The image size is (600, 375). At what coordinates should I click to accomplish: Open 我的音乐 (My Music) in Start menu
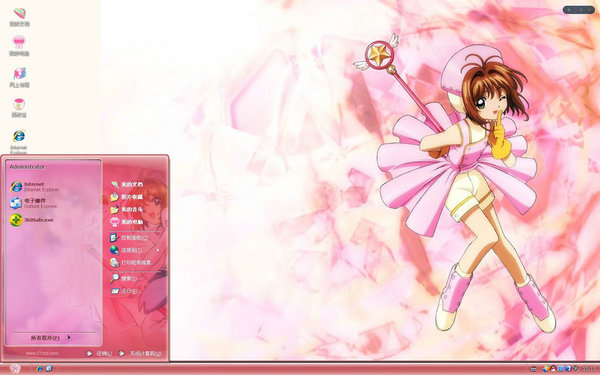tap(127, 209)
